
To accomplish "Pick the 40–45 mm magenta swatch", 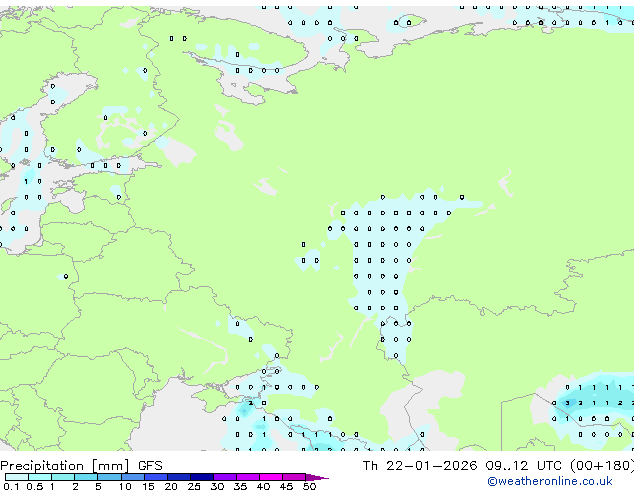I will 271,477.
